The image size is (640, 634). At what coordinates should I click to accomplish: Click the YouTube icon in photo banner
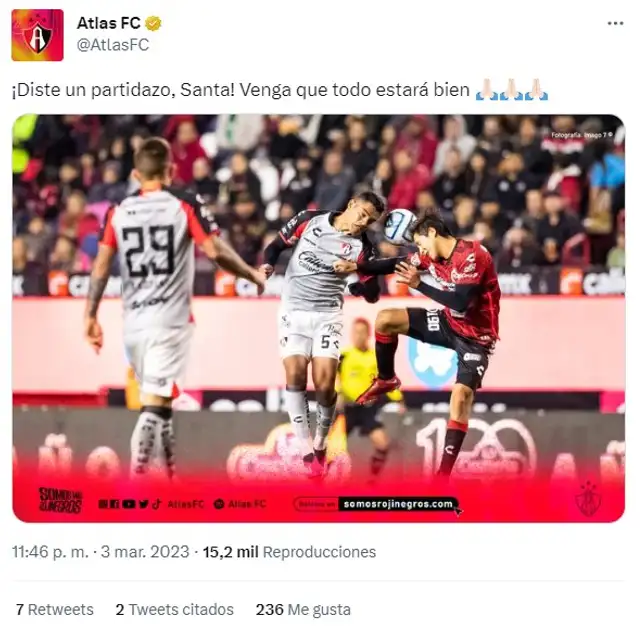(x=129, y=504)
